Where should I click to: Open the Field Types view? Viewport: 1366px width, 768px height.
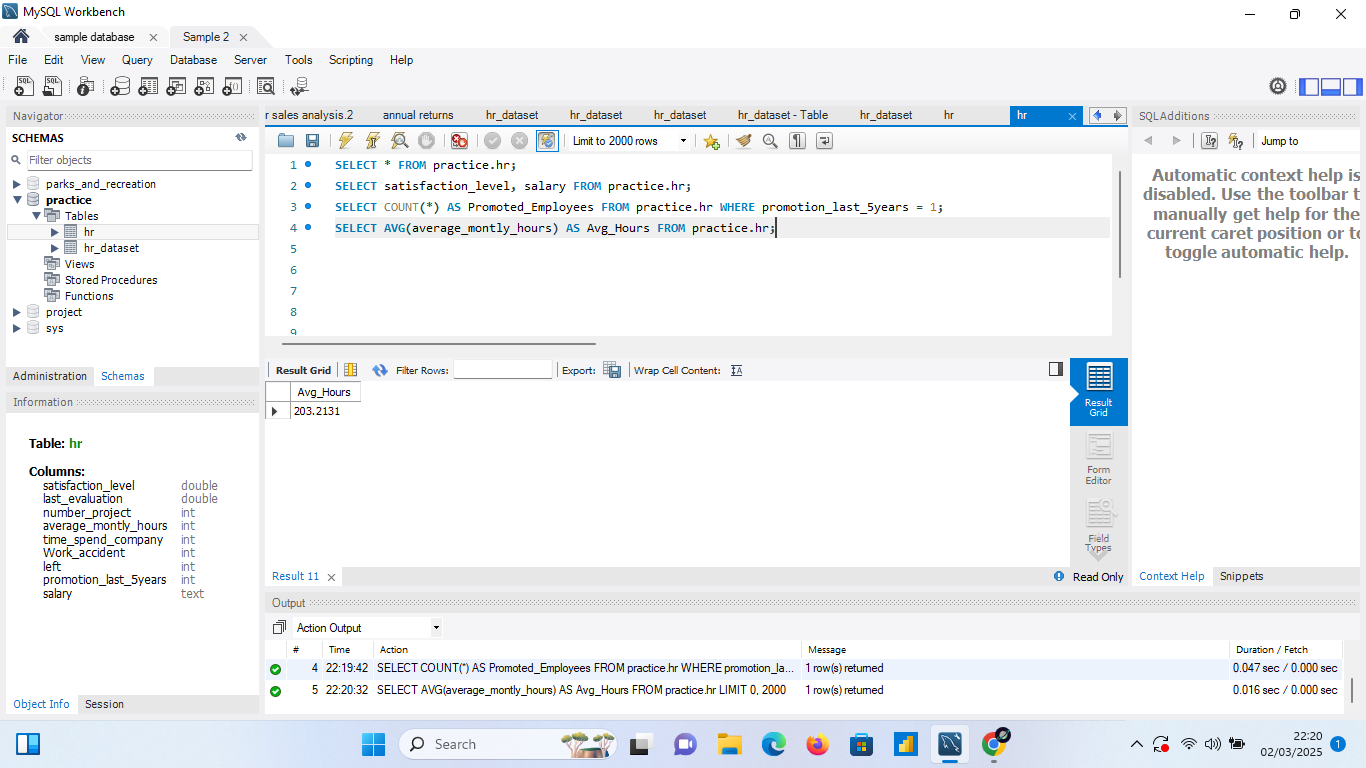click(1099, 528)
